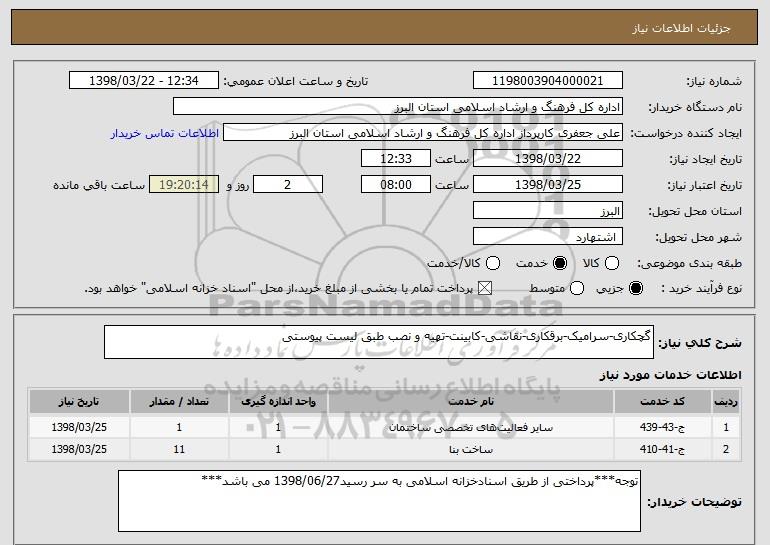Click the تاریخ نیاز column header
Image resolution: width=770 pixels, height=545 pixels.
pos(79,402)
